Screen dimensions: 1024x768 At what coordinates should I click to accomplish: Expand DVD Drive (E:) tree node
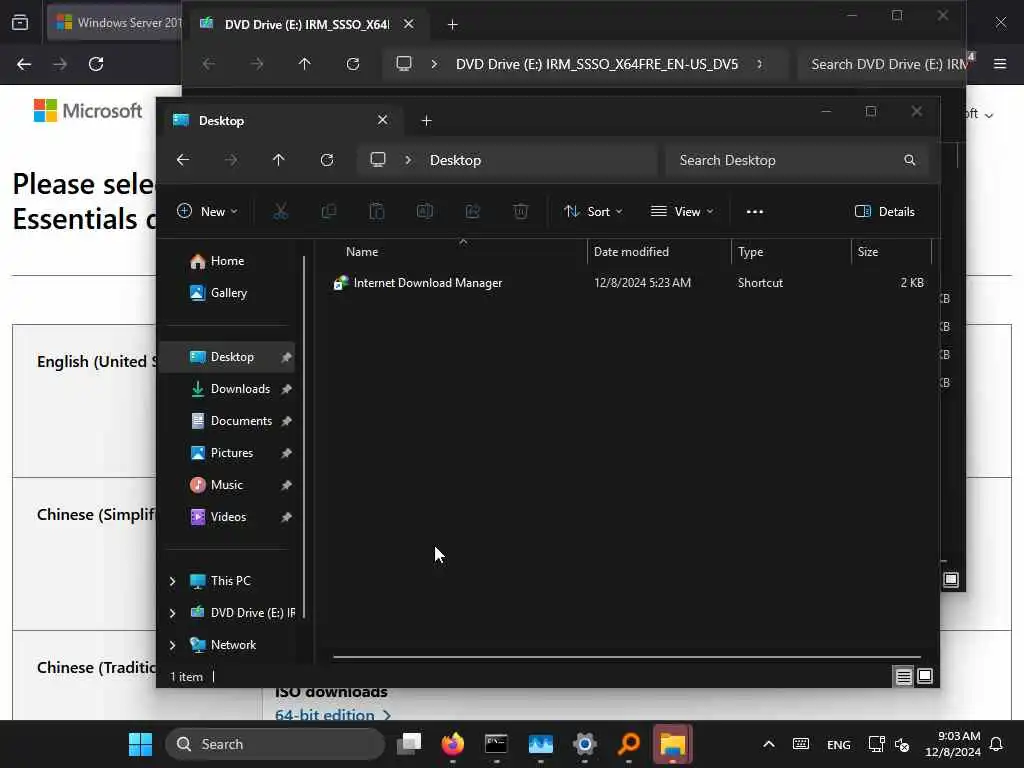[x=172, y=613]
